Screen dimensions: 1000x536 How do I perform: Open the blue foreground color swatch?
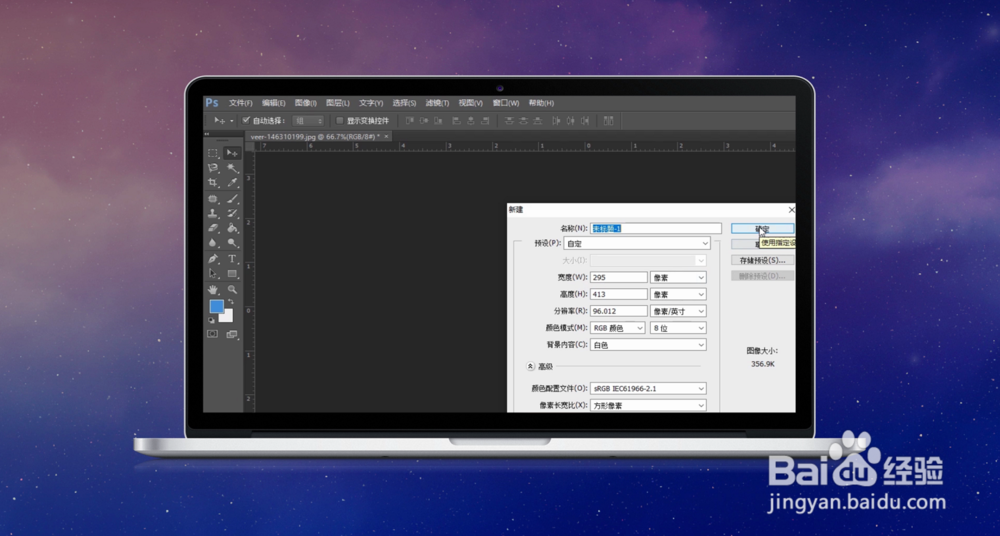(217, 306)
